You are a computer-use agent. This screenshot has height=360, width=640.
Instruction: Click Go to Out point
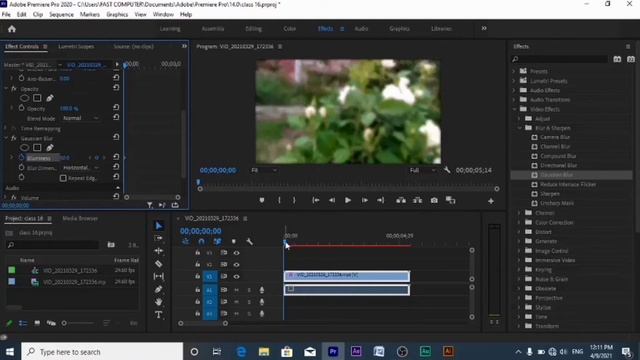click(380, 200)
